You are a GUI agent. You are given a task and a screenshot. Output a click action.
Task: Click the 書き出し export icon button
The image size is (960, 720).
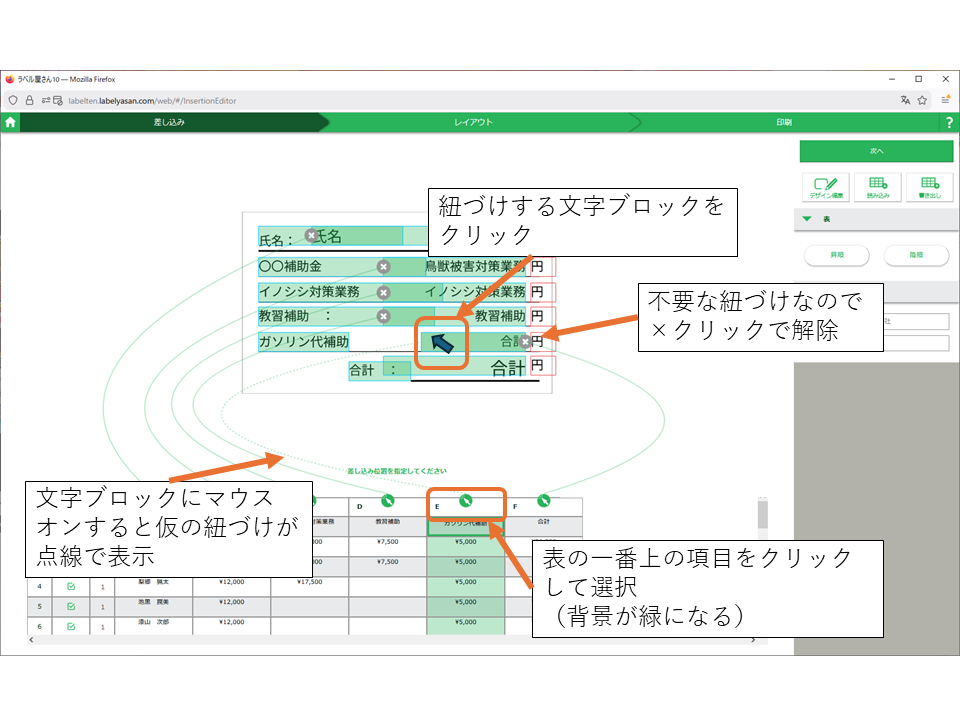[x=929, y=187]
